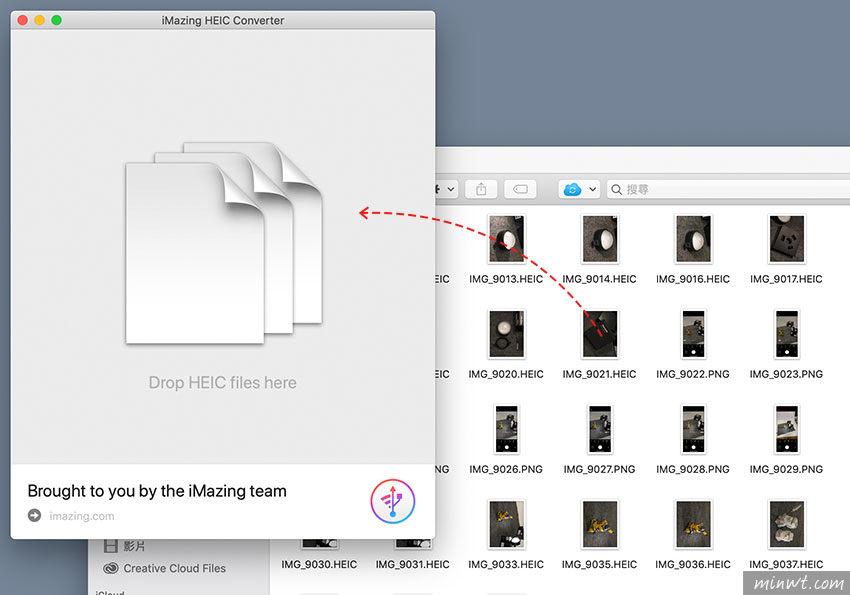Click the film icon beside 影片
Screen dimensions: 850x595
point(111,545)
